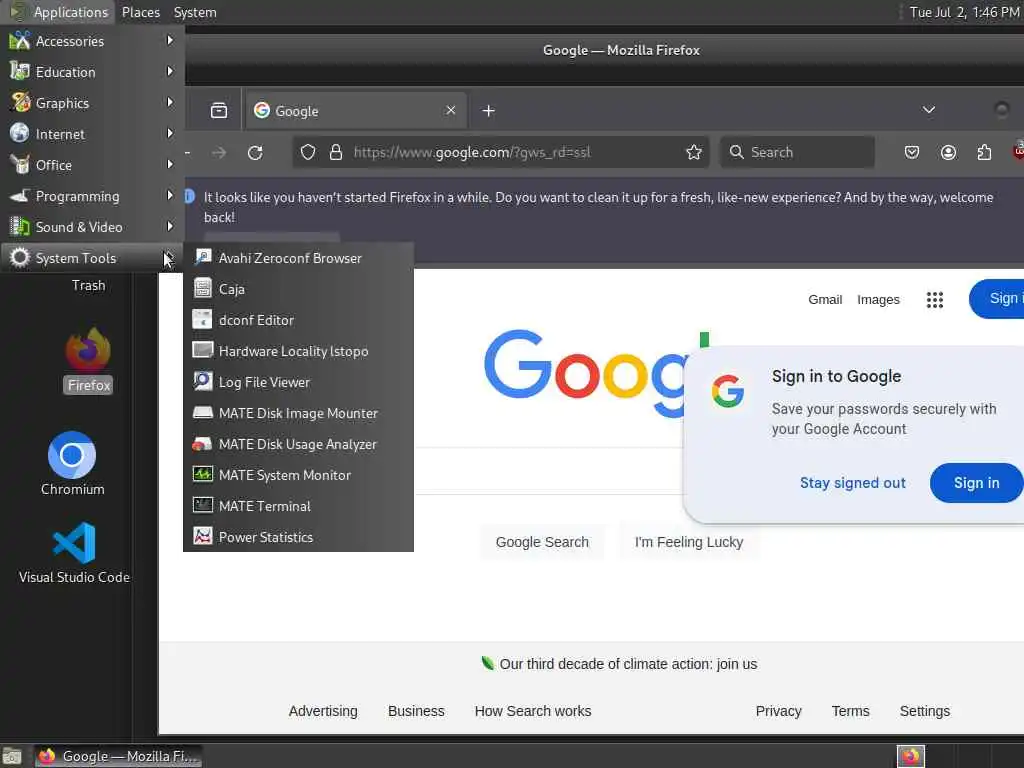Switch to the Google tab
This screenshot has width=1024, height=768.
pos(356,110)
